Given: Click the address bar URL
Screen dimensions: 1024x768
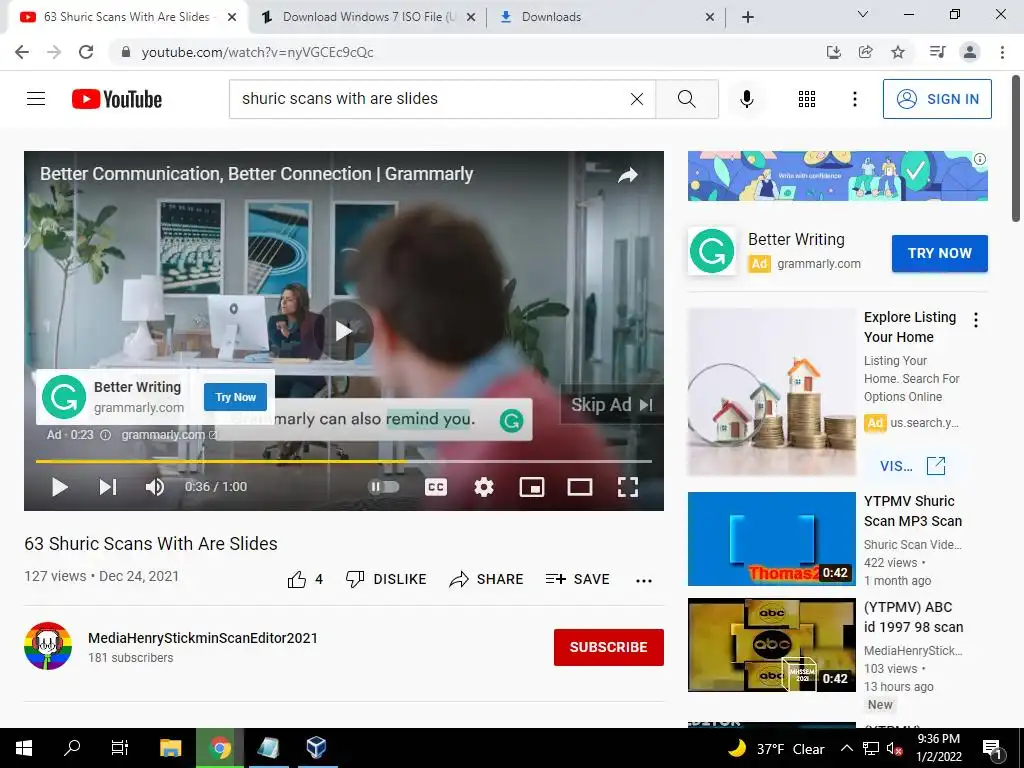Looking at the screenshot, I should coord(257,52).
